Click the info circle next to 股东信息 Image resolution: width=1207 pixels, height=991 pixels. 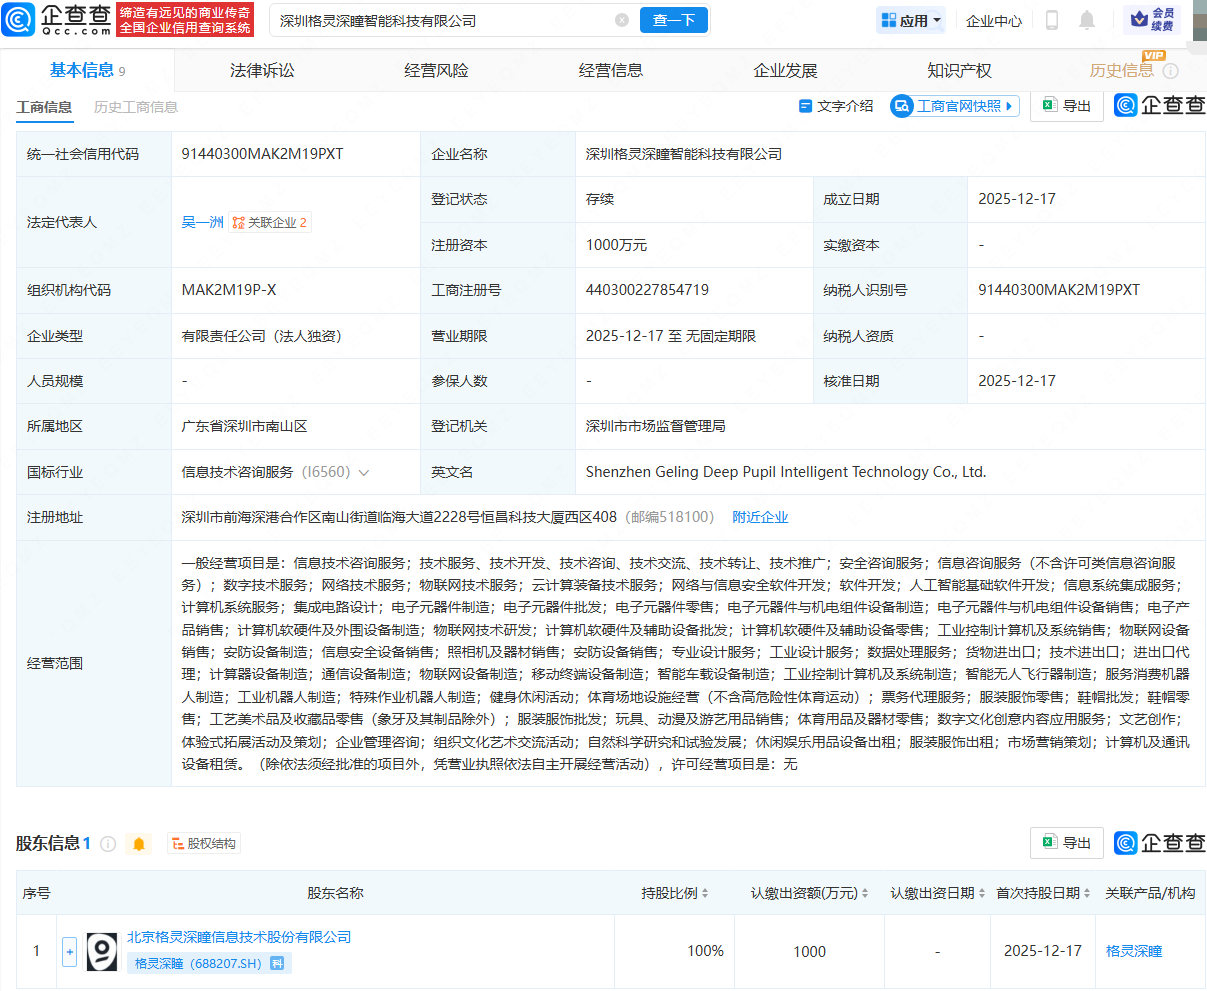tap(107, 843)
